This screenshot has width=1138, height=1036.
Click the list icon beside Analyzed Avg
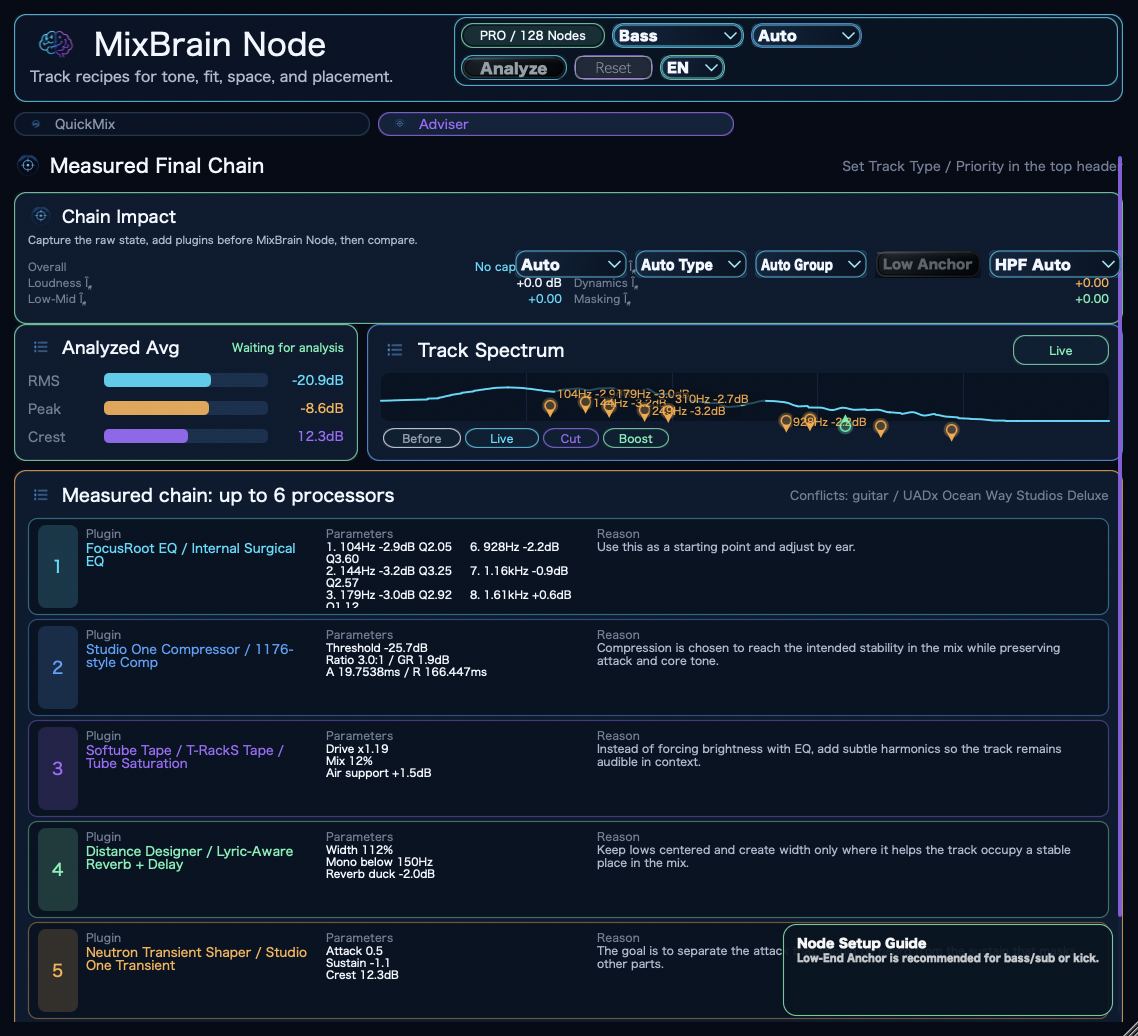[41, 348]
